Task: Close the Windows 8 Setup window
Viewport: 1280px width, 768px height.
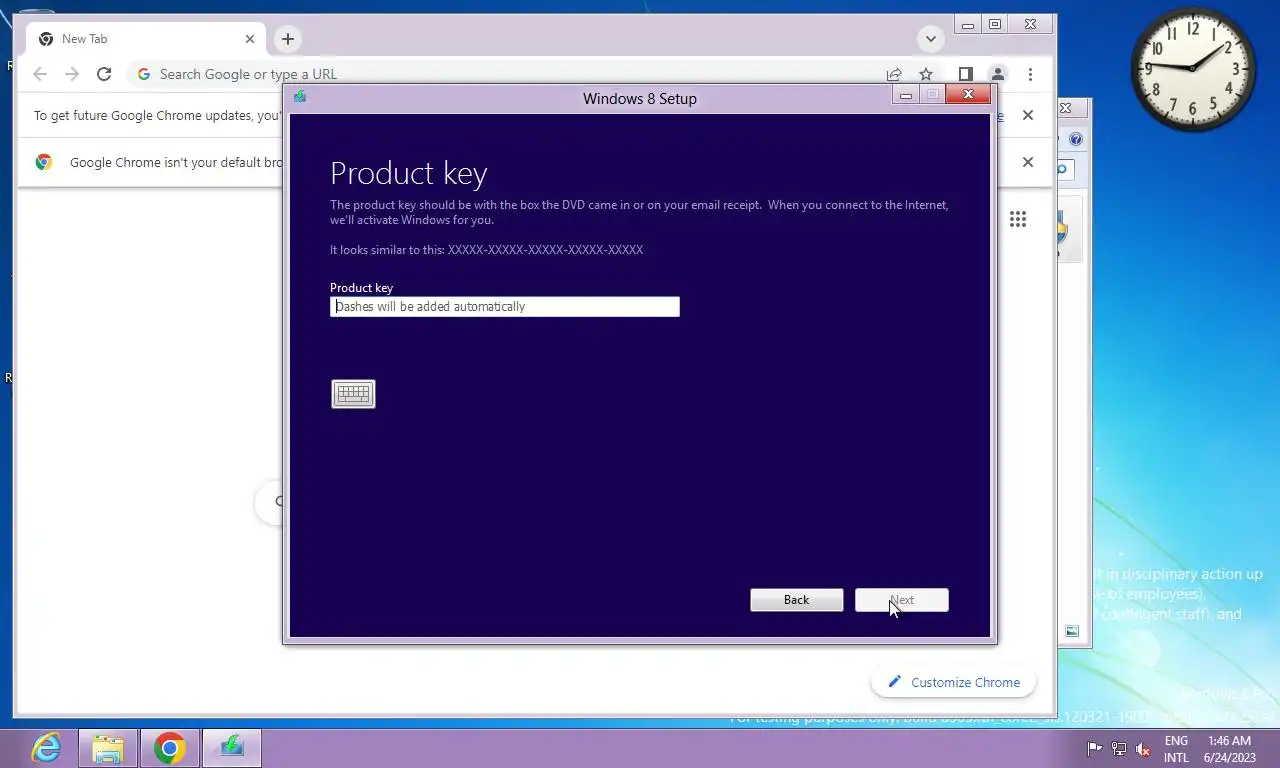Action: pos(968,95)
